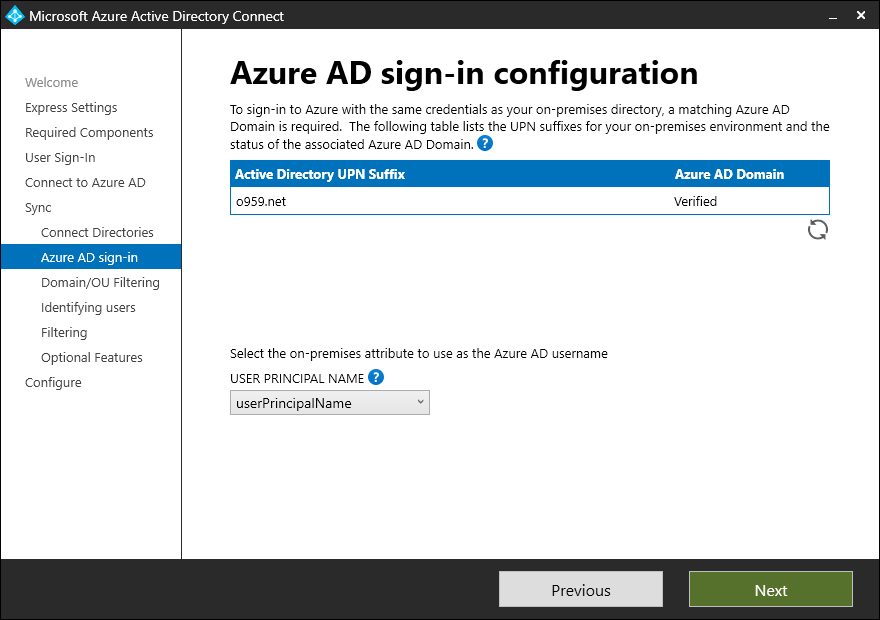Select Express Settings in the sidebar
The height and width of the screenshot is (620, 880).
coord(71,107)
